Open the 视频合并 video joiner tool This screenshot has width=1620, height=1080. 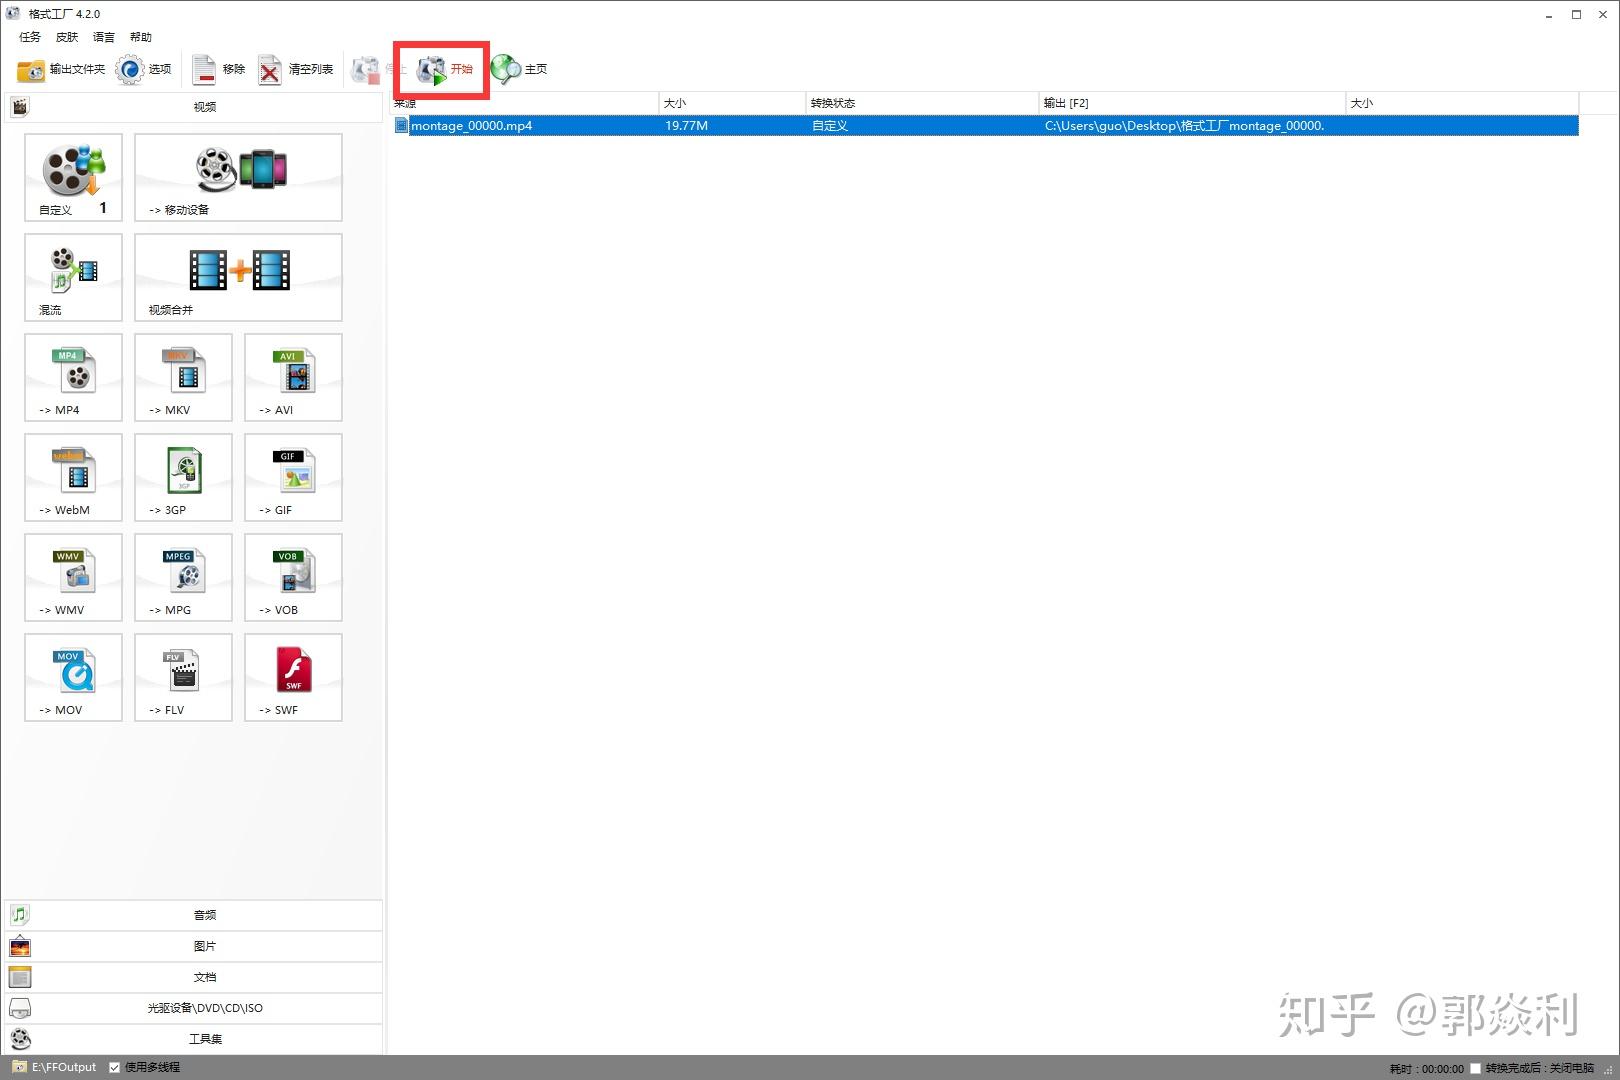tap(238, 277)
